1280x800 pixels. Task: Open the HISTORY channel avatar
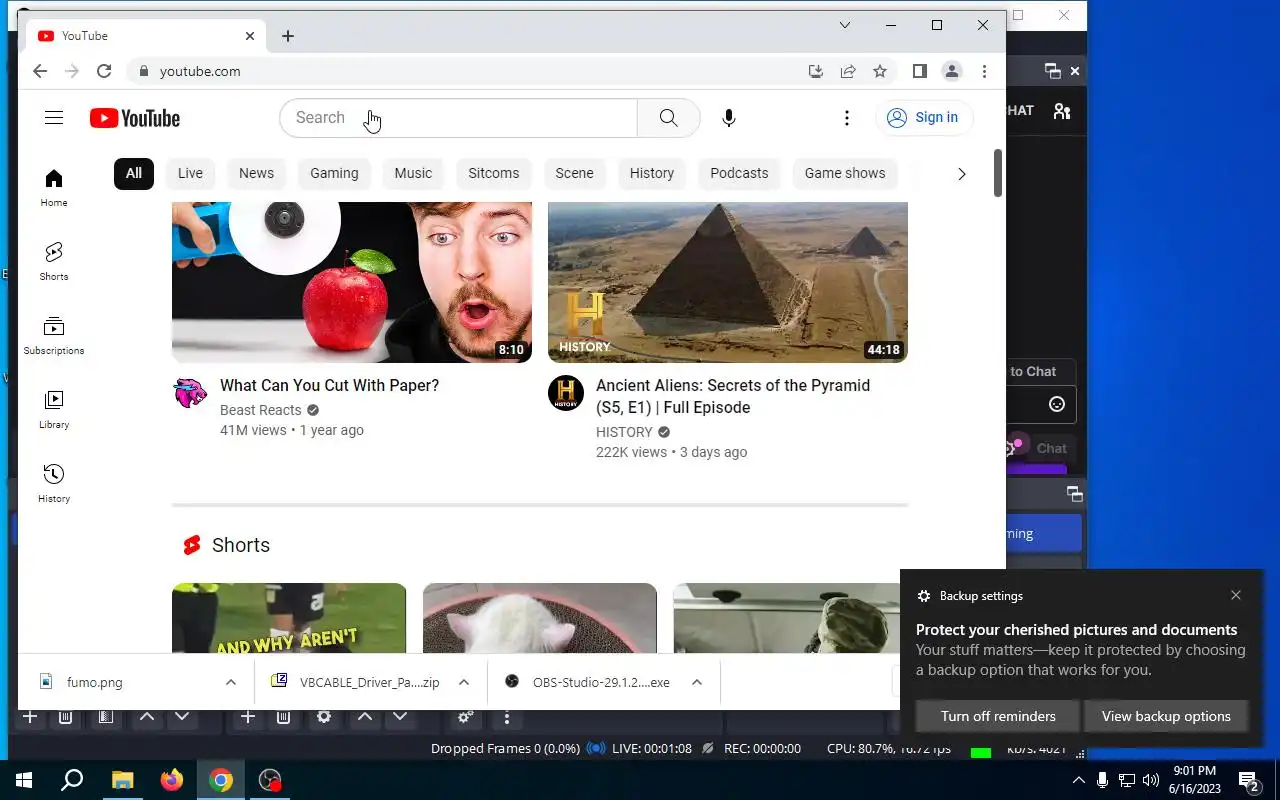566,393
